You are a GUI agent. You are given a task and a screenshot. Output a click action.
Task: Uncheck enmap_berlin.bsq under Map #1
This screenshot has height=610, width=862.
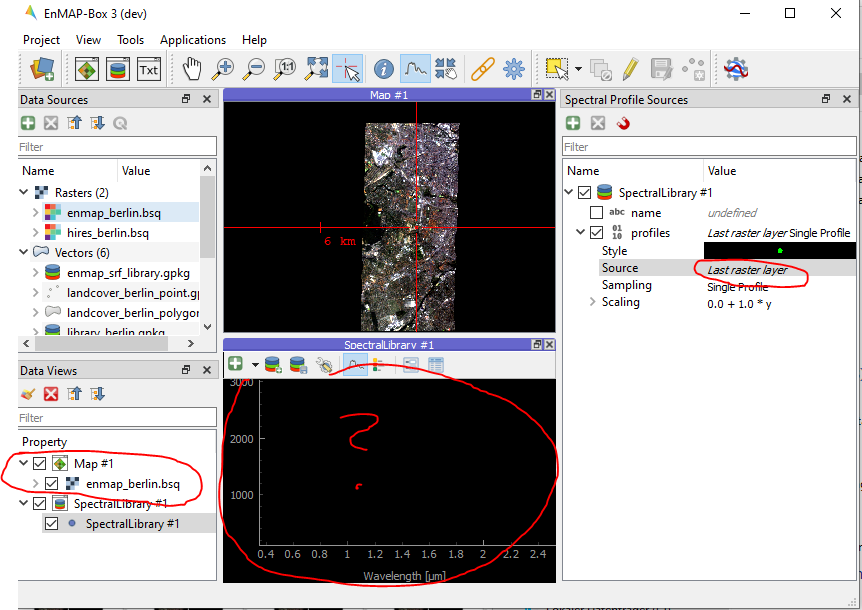pyautogui.click(x=54, y=483)
